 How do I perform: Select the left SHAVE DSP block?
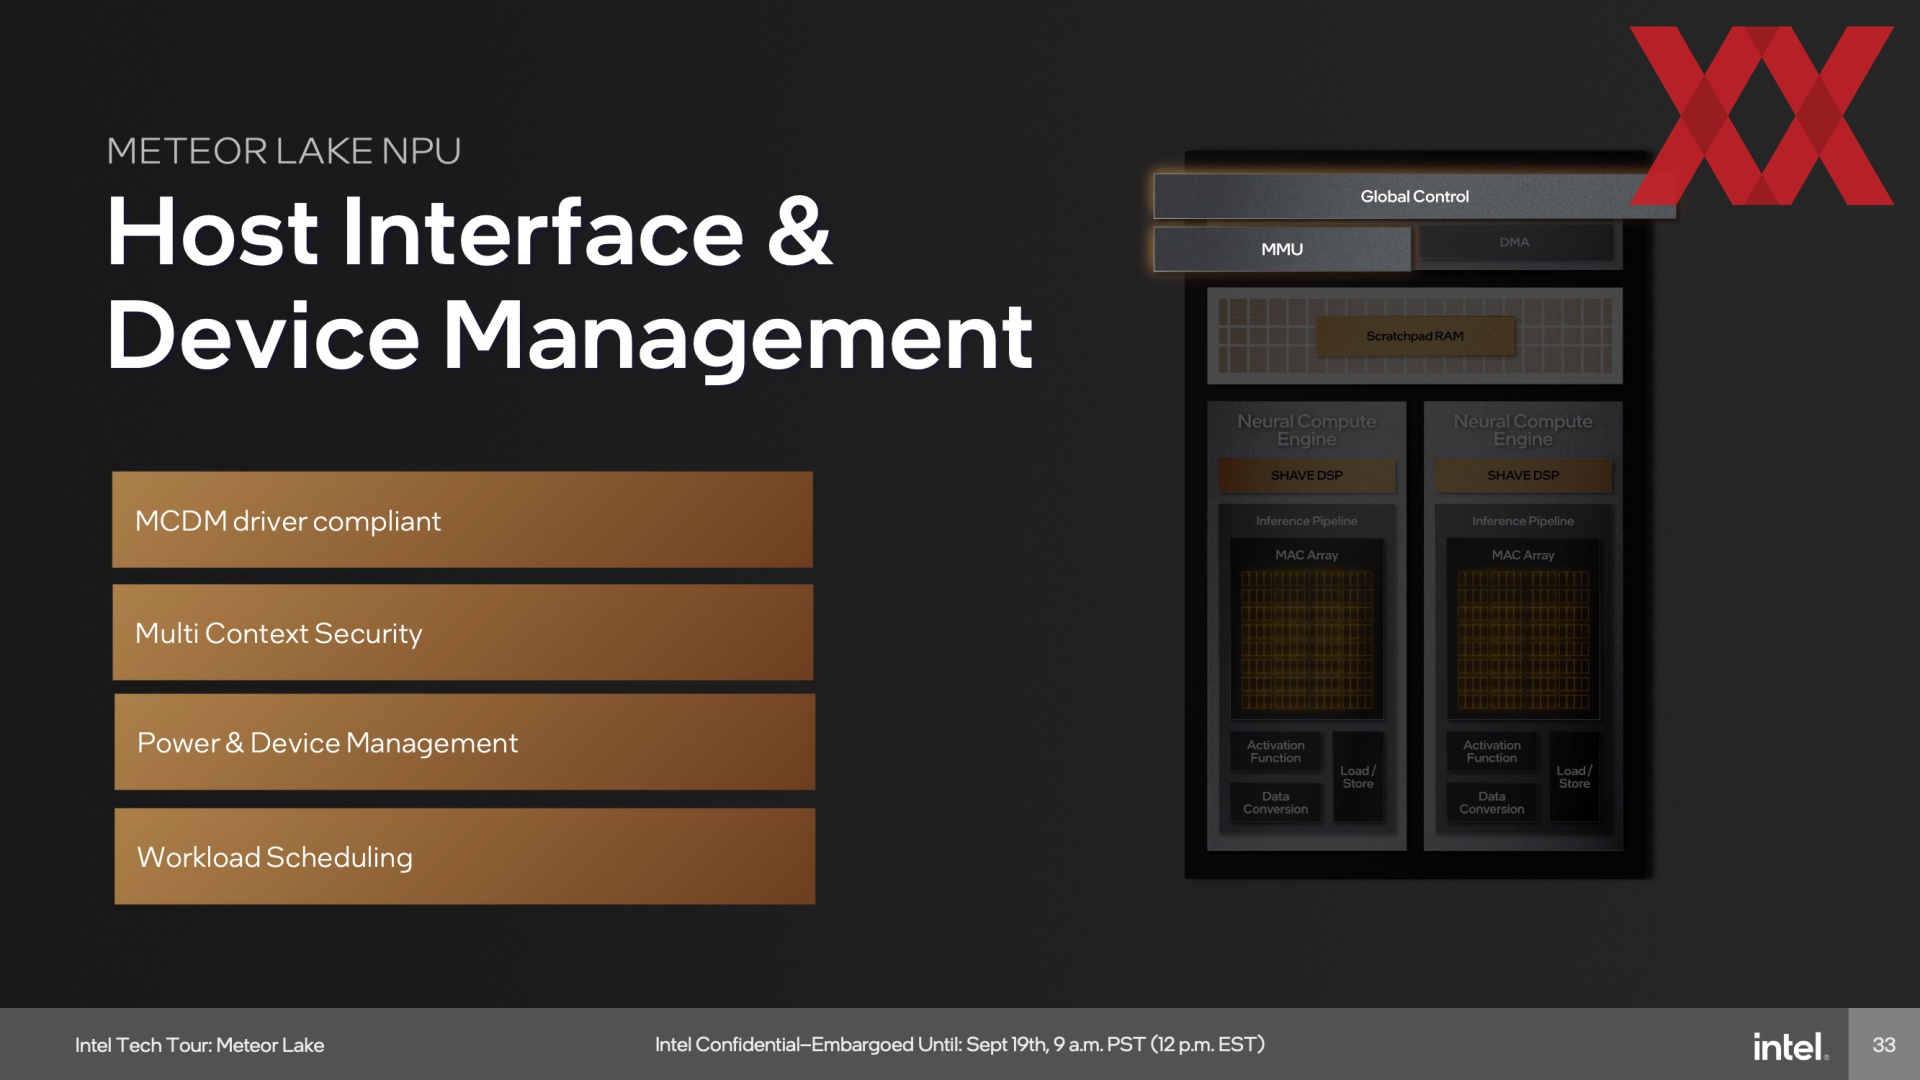(x=1306, y=475)
